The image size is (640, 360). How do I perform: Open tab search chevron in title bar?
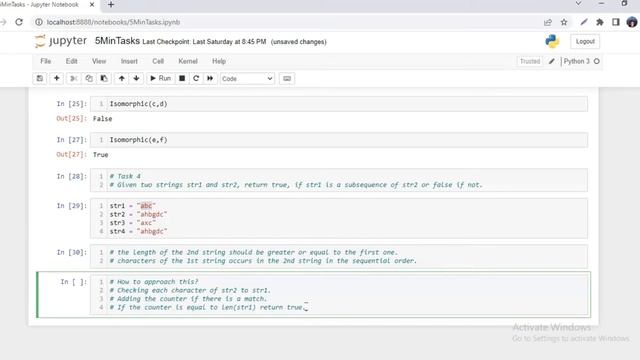pos(578,4)
